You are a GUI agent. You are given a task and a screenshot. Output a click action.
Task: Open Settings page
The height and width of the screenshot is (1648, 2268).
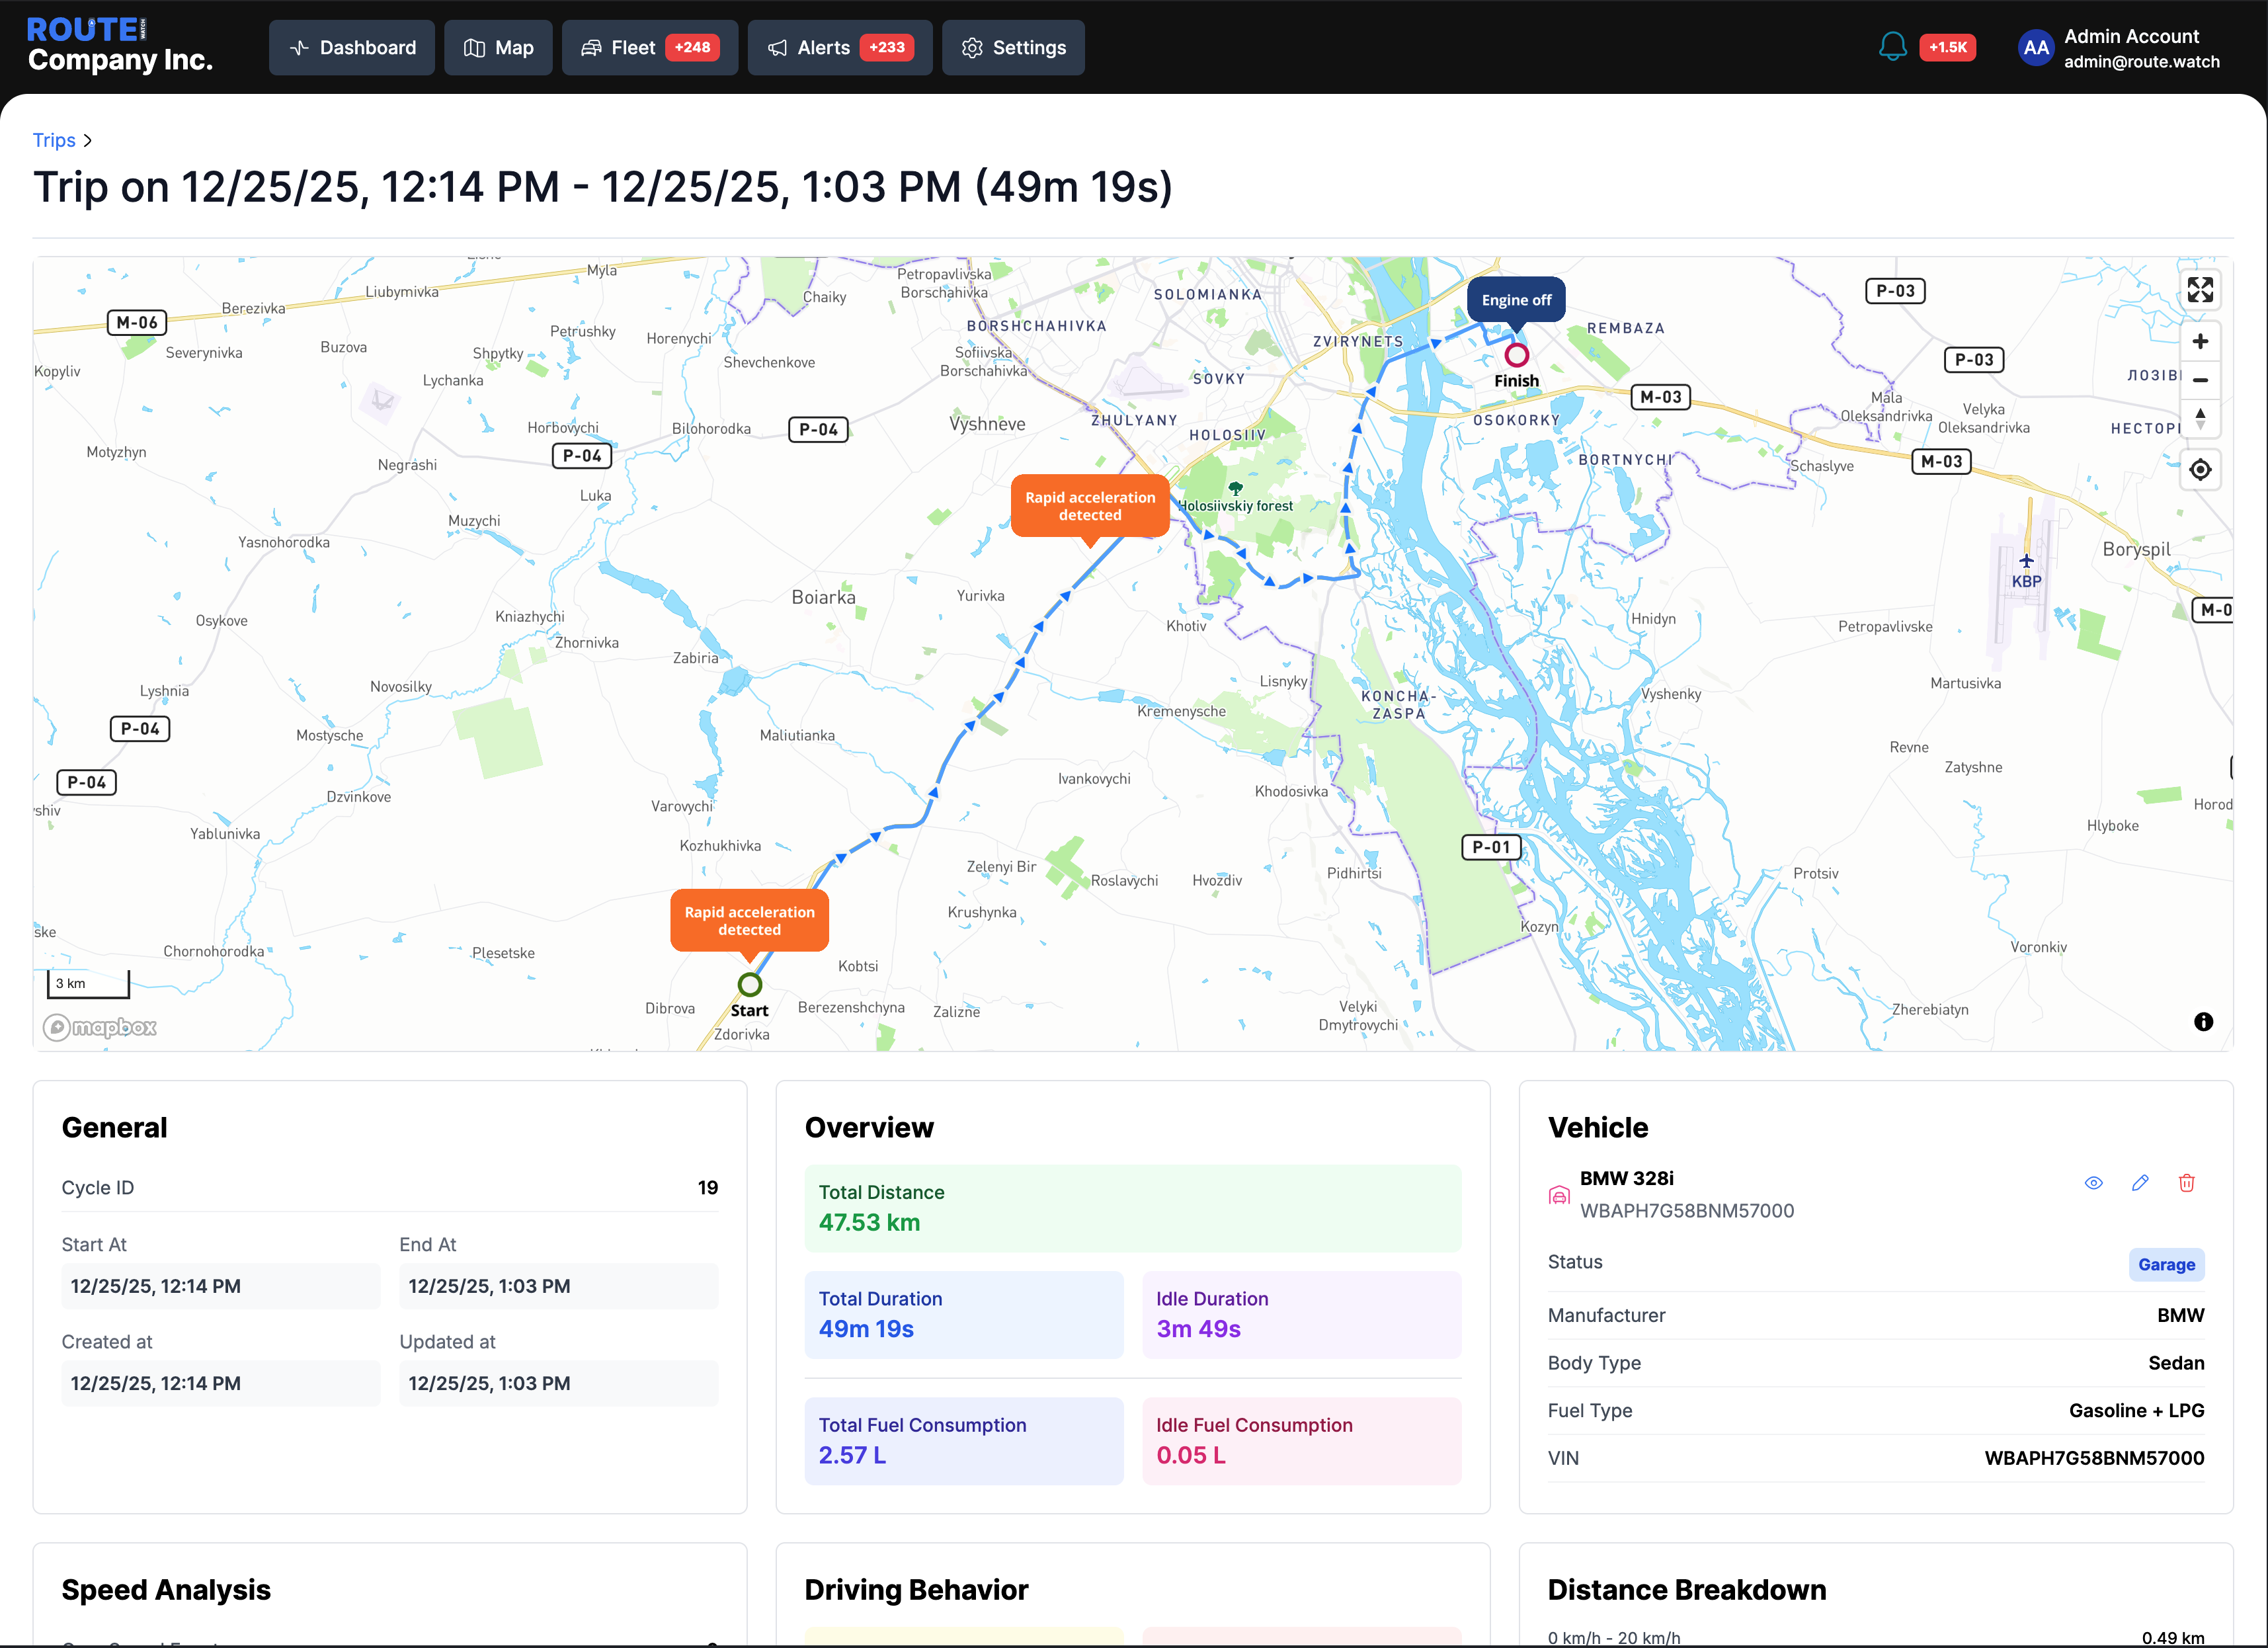point(1012,48)
